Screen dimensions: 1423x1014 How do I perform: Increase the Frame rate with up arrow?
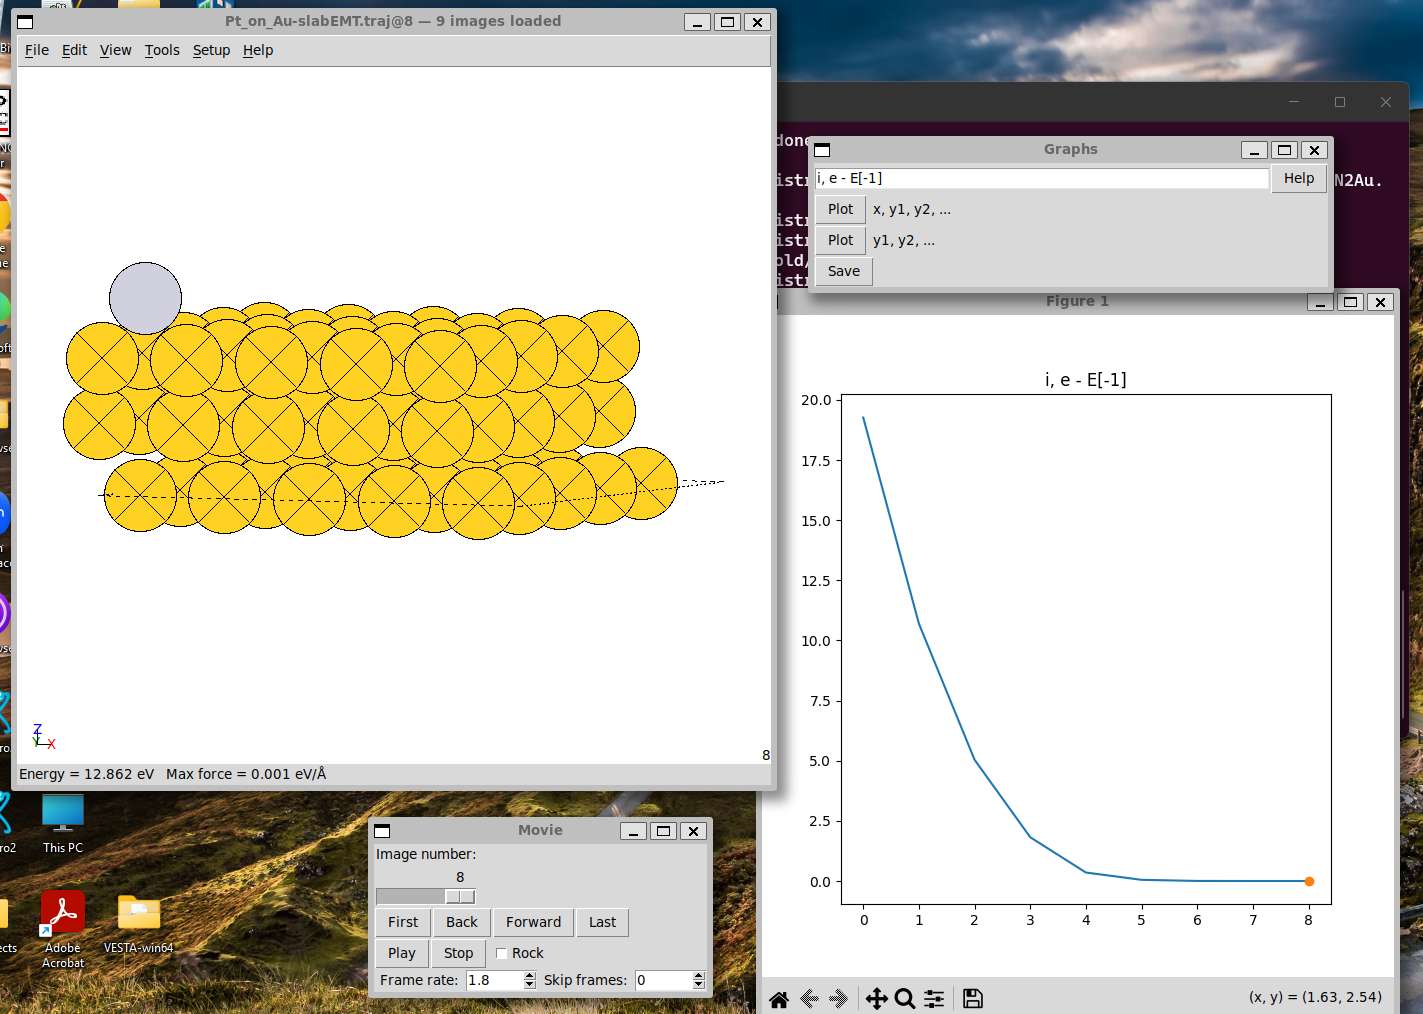point(530,976)
